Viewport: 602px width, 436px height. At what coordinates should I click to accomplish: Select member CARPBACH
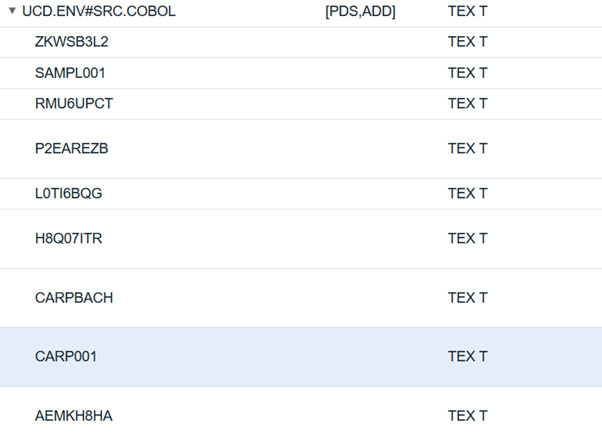73,297
